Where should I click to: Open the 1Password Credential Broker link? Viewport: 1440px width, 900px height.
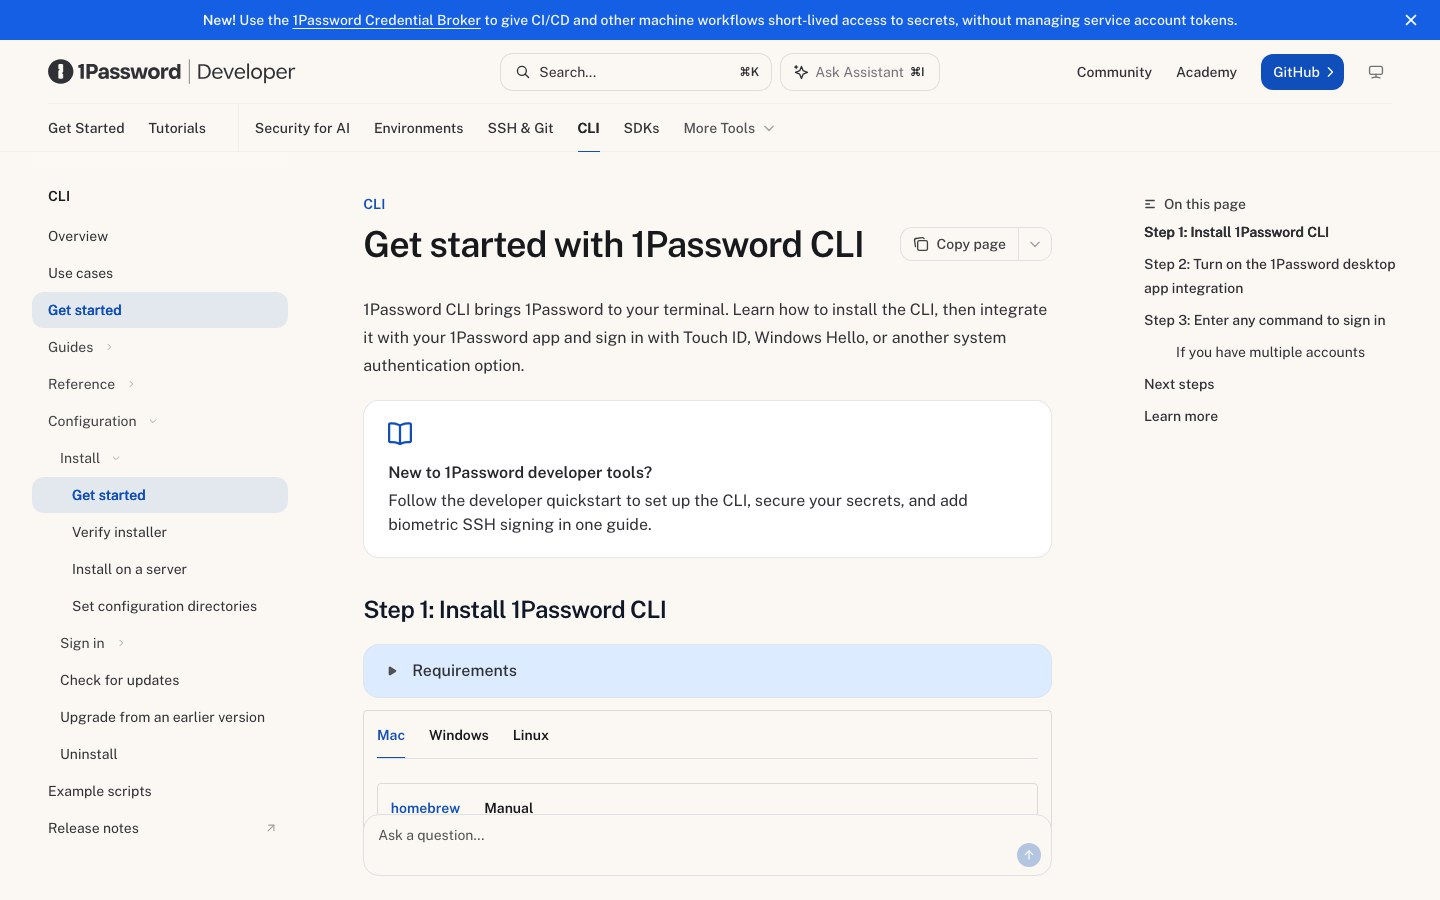click(x=387, y=20)
